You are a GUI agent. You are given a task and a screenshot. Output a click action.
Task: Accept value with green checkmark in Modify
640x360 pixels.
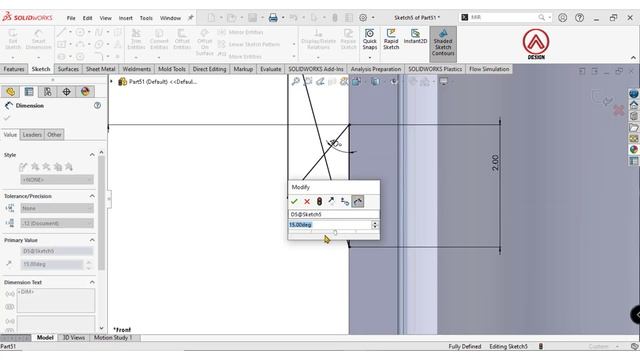tap(294, 201)
